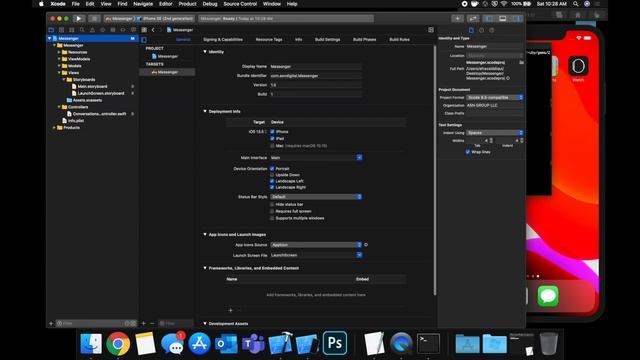640x360 pixels.
Task: Open the Library with the plus button
Action: (458, 18)
